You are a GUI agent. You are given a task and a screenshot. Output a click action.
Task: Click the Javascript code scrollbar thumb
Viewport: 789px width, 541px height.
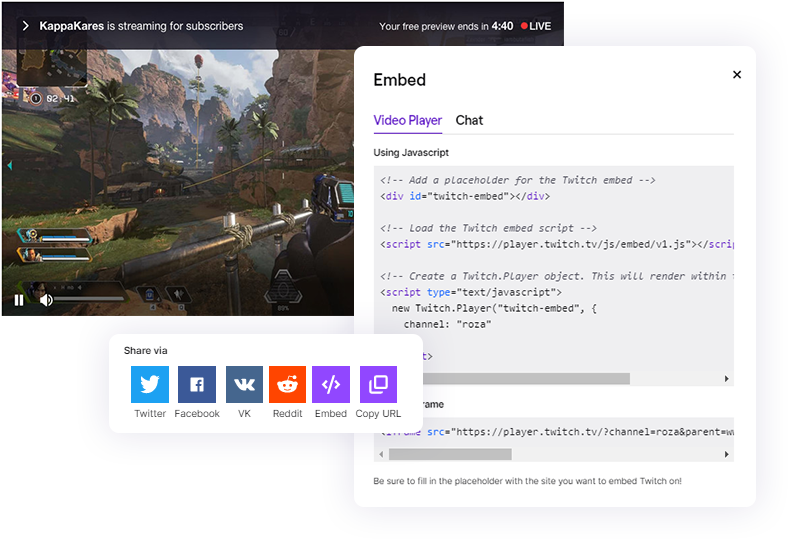(526, 378)
